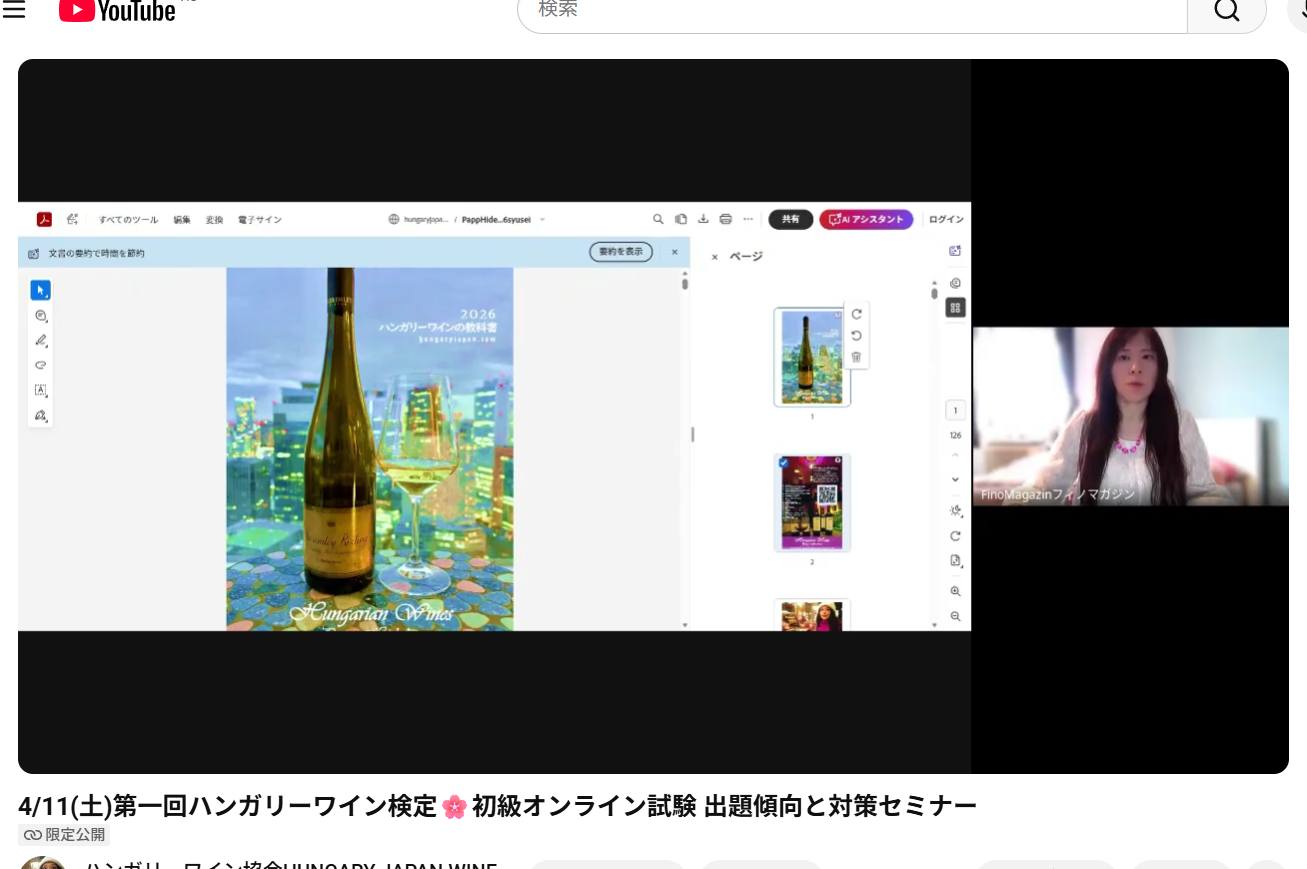
Task: Open the すべてのツール menu
Action: (128, 219)
